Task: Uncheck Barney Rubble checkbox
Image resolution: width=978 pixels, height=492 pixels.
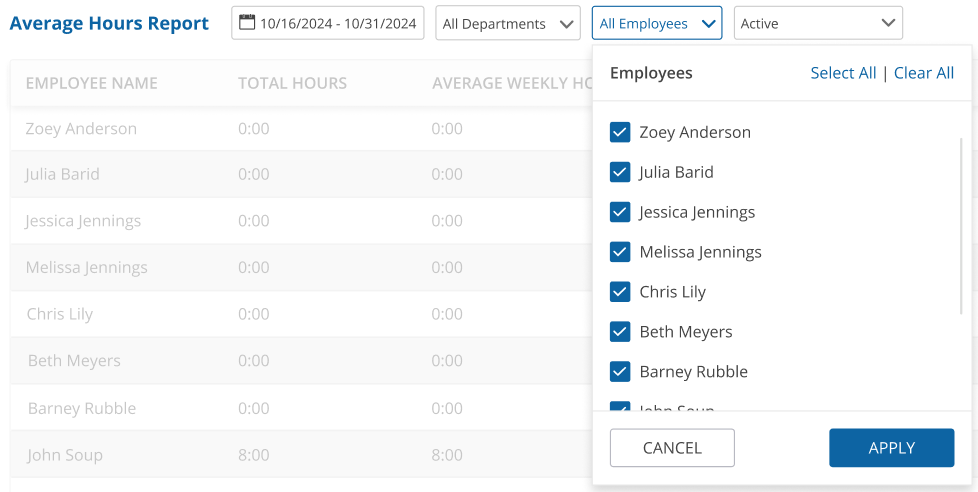Action: [x=620, y=372]
